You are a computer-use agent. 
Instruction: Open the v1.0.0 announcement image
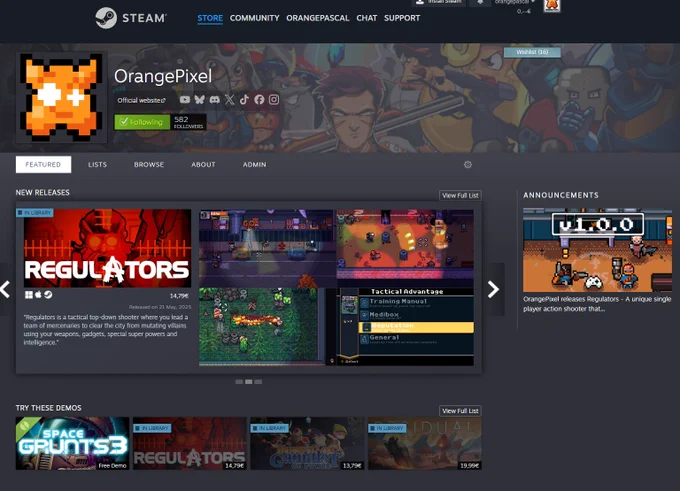(597, 250)
